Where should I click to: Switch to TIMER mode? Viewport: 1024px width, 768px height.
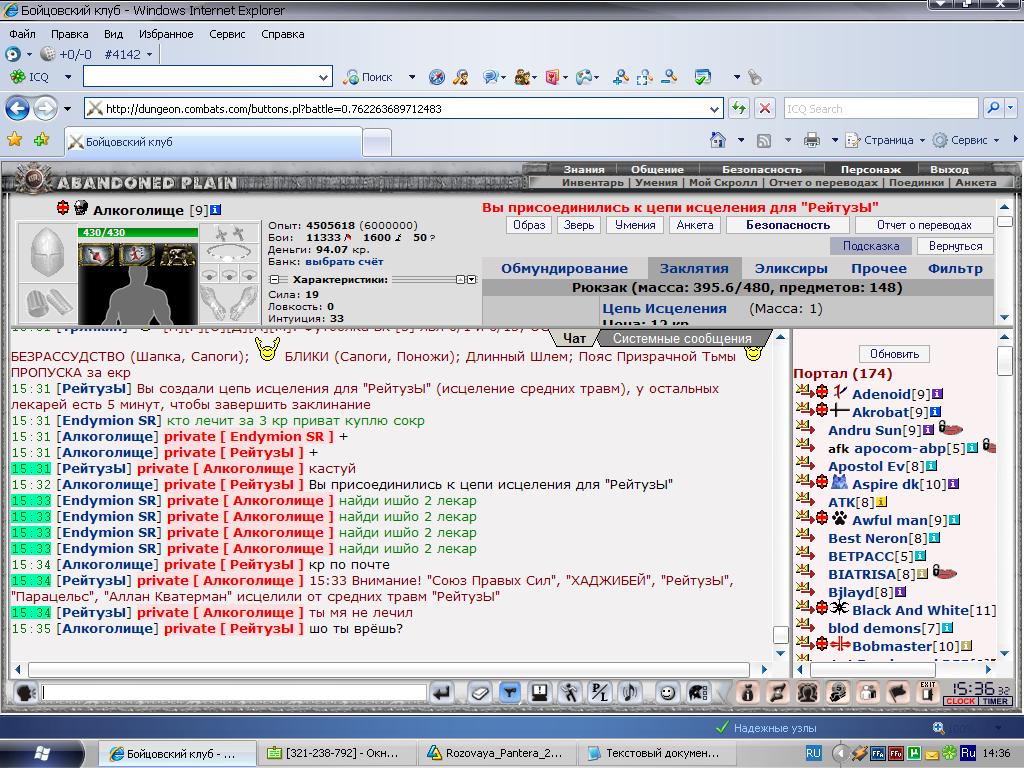click(x=995, y=701)
